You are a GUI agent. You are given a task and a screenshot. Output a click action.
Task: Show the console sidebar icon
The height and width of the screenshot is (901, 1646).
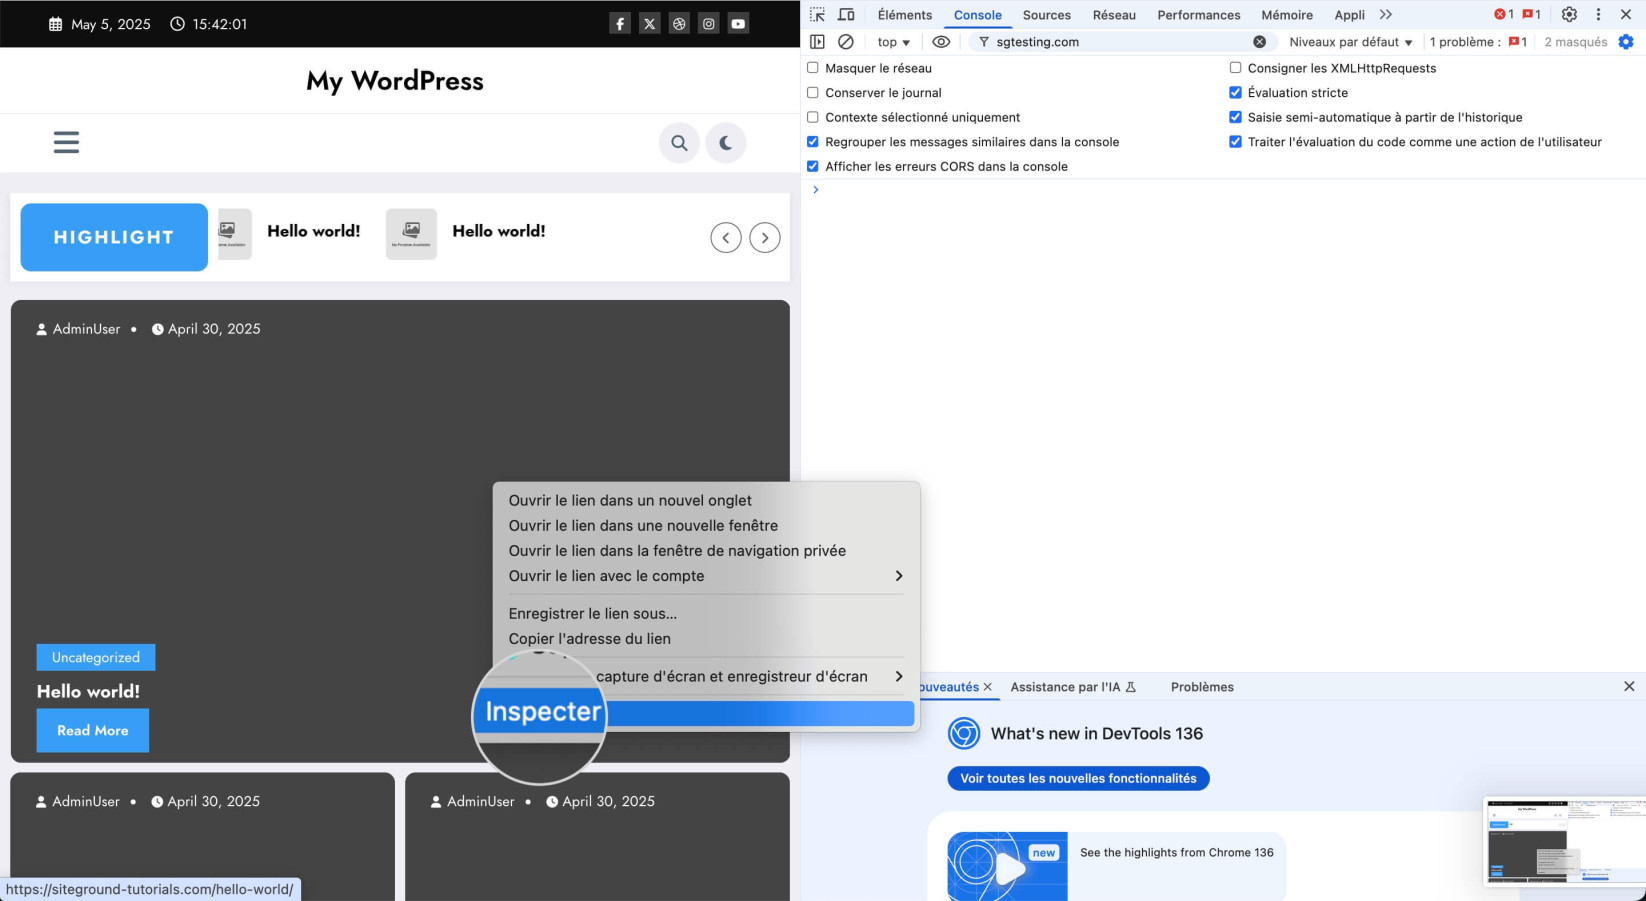point(817,42)
